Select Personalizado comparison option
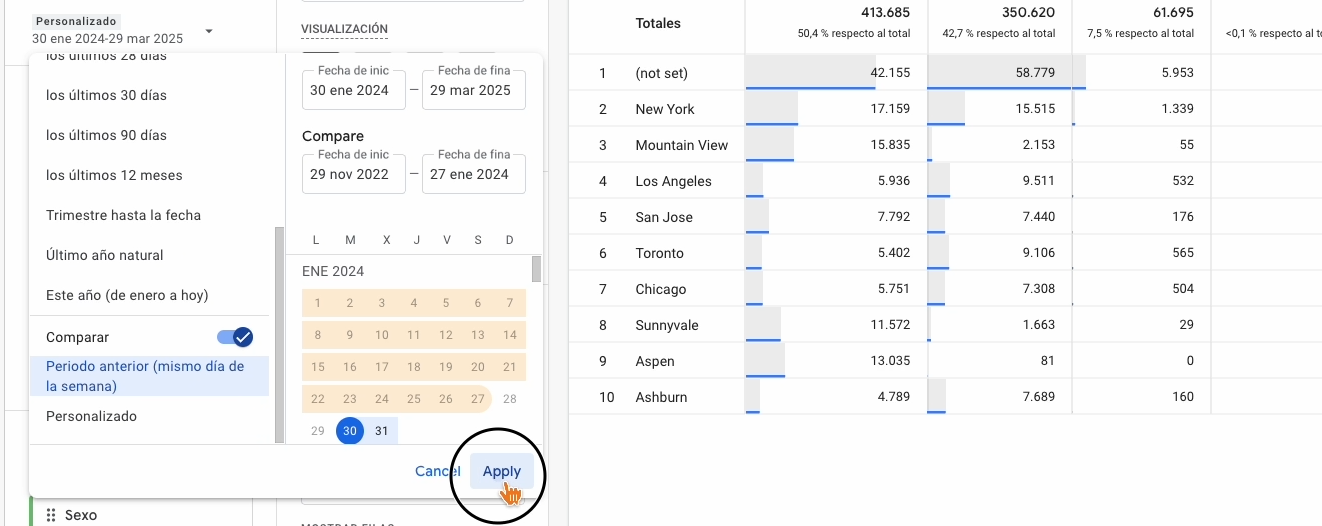 pos(91,416)
